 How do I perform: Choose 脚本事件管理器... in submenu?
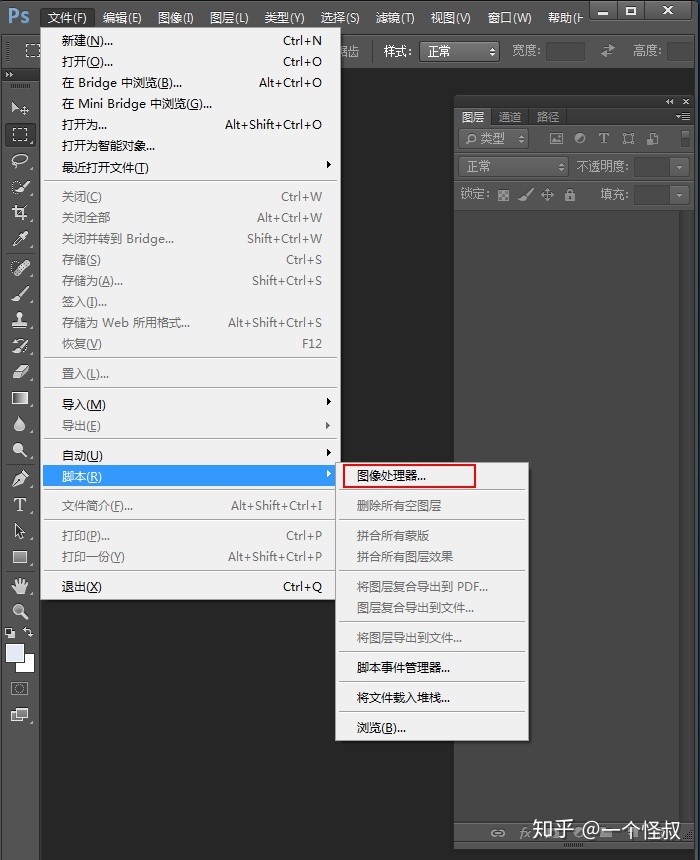(x=432, y=667)
